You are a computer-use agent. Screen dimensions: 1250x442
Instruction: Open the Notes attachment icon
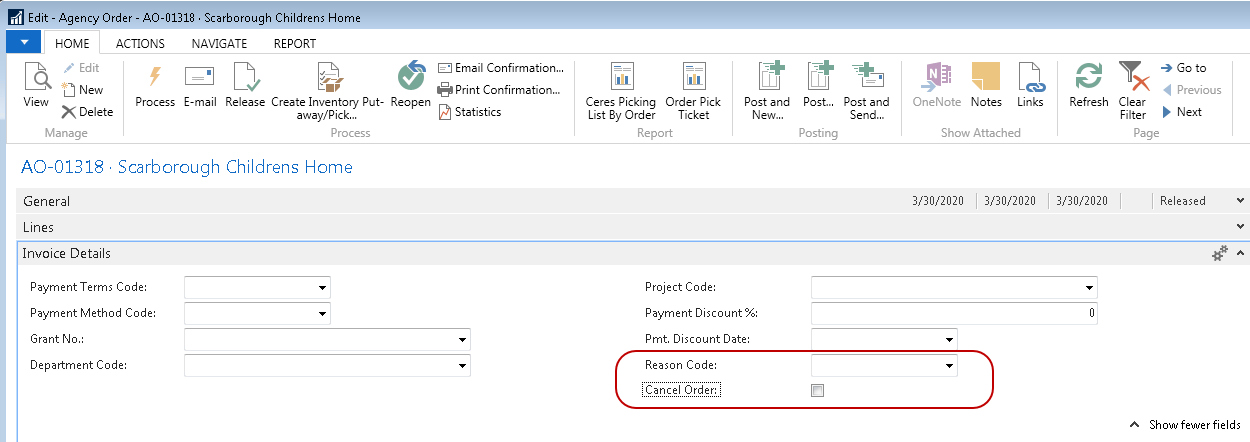(x=986, y=78)
